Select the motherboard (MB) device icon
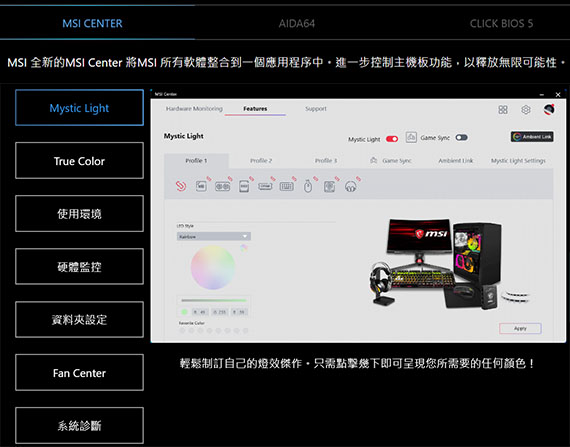 click(201, 186)
